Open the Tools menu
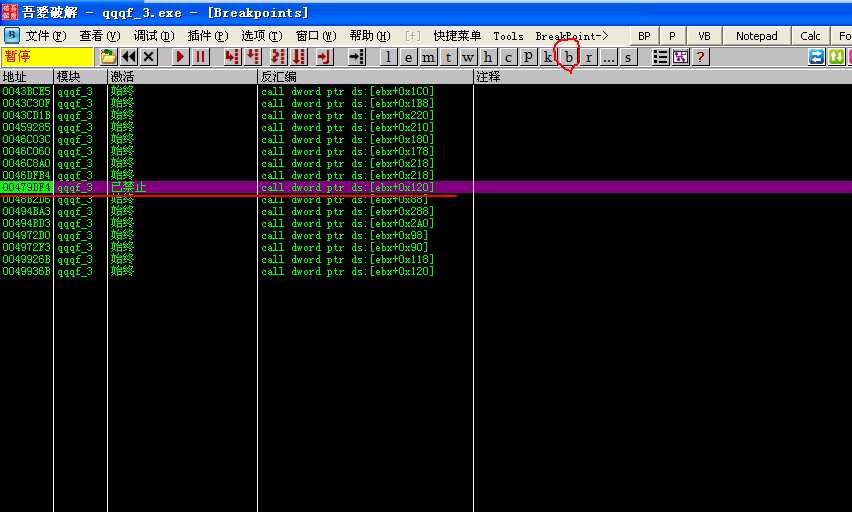The height and width of the screenshot is (512, 852). click(x=508, y=36)
